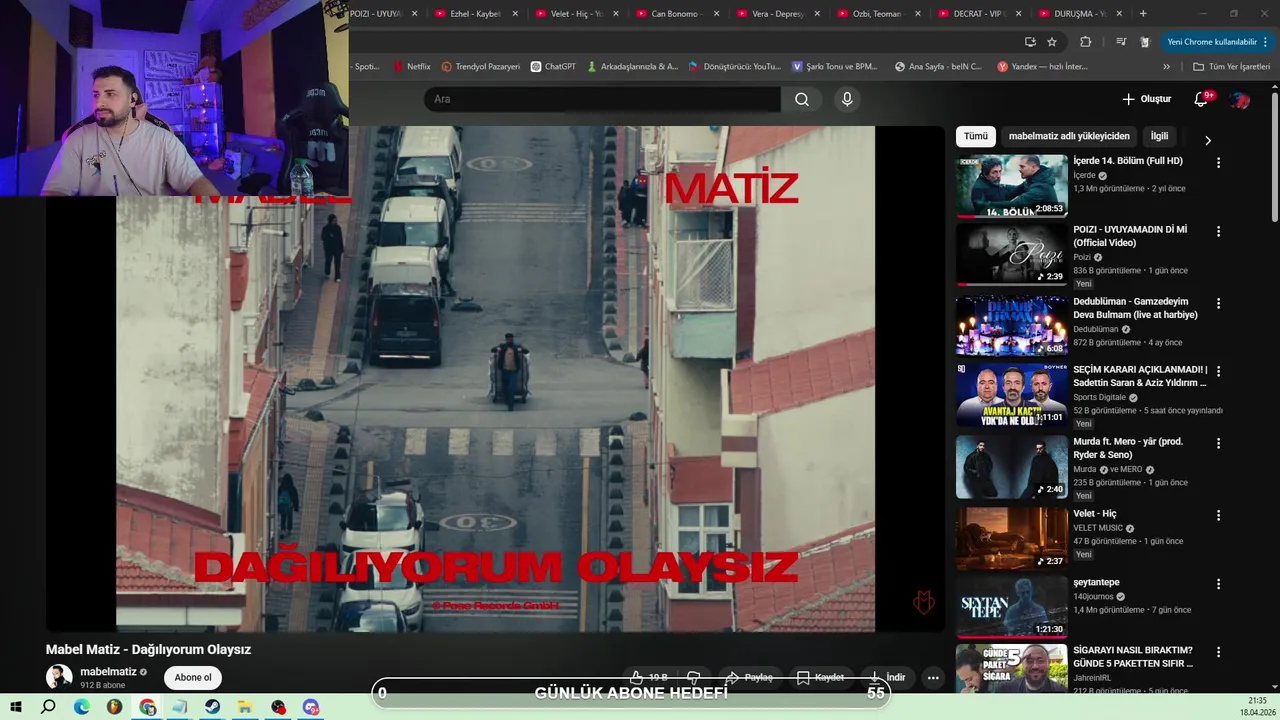Expand the hidden bookmarks overflow chevron
The width and height of the screenshot is (1280, 720).
[1166, 66]
